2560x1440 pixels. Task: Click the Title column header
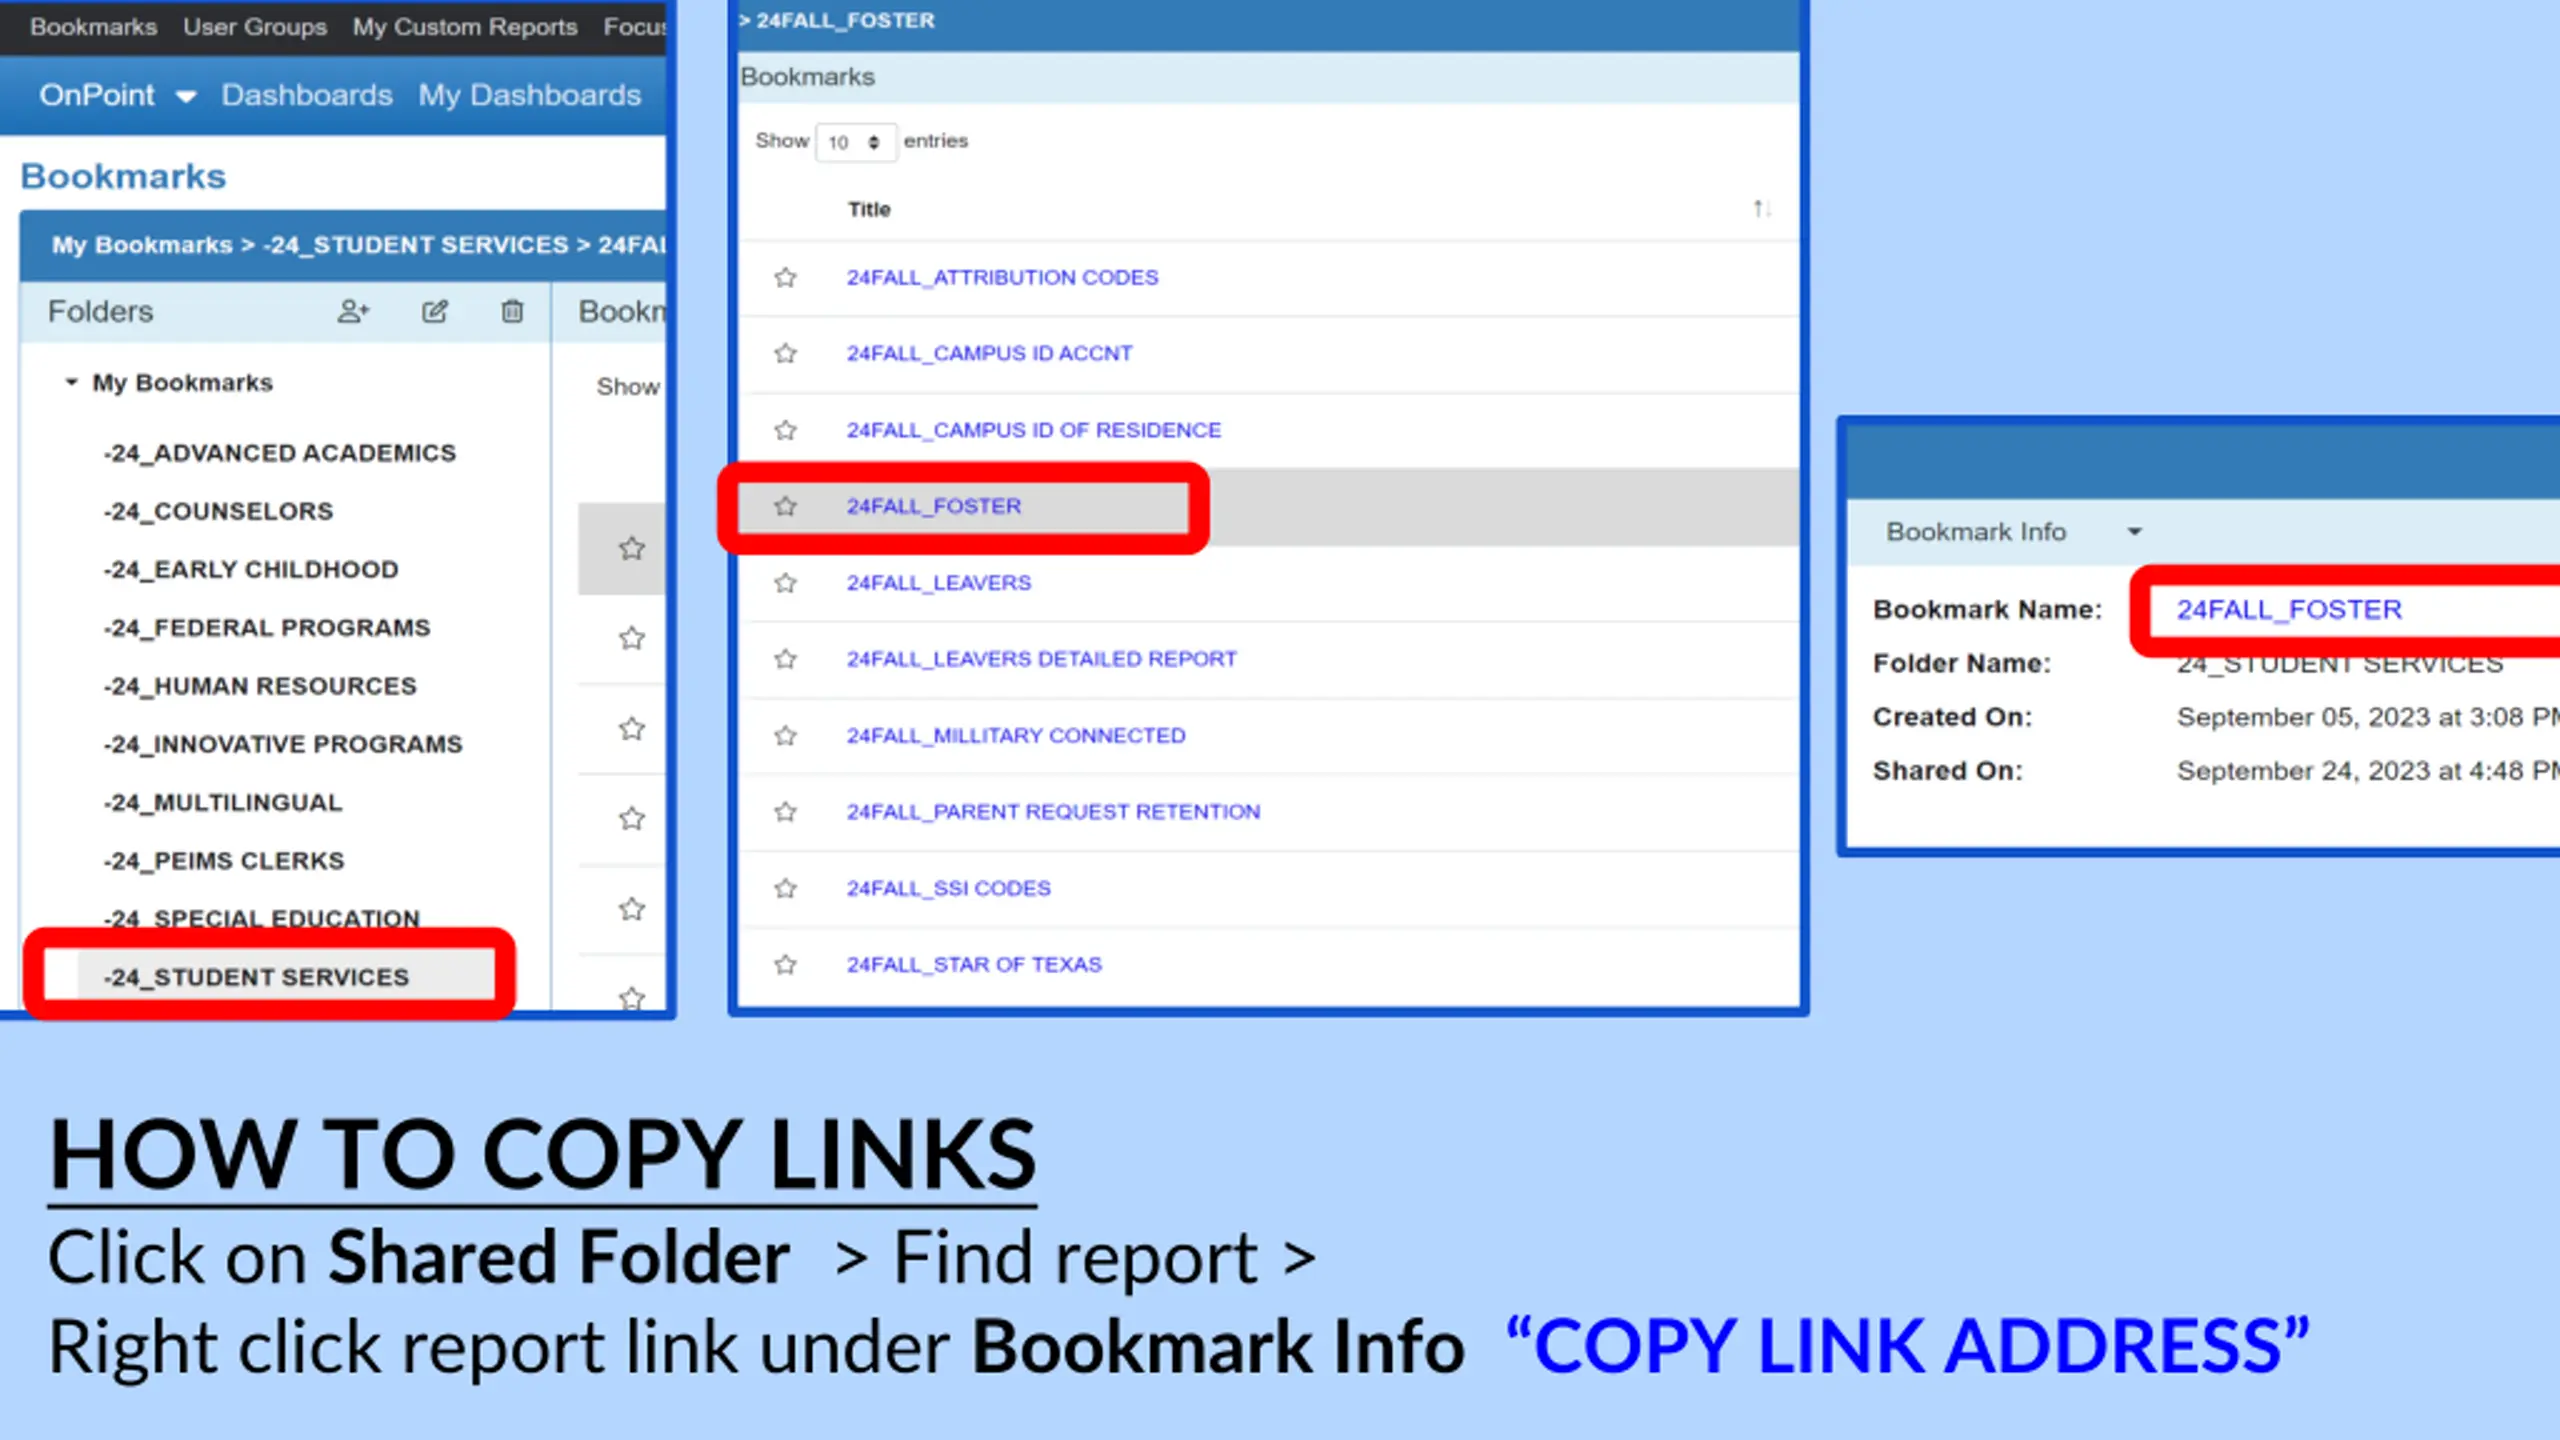[869, 209]
